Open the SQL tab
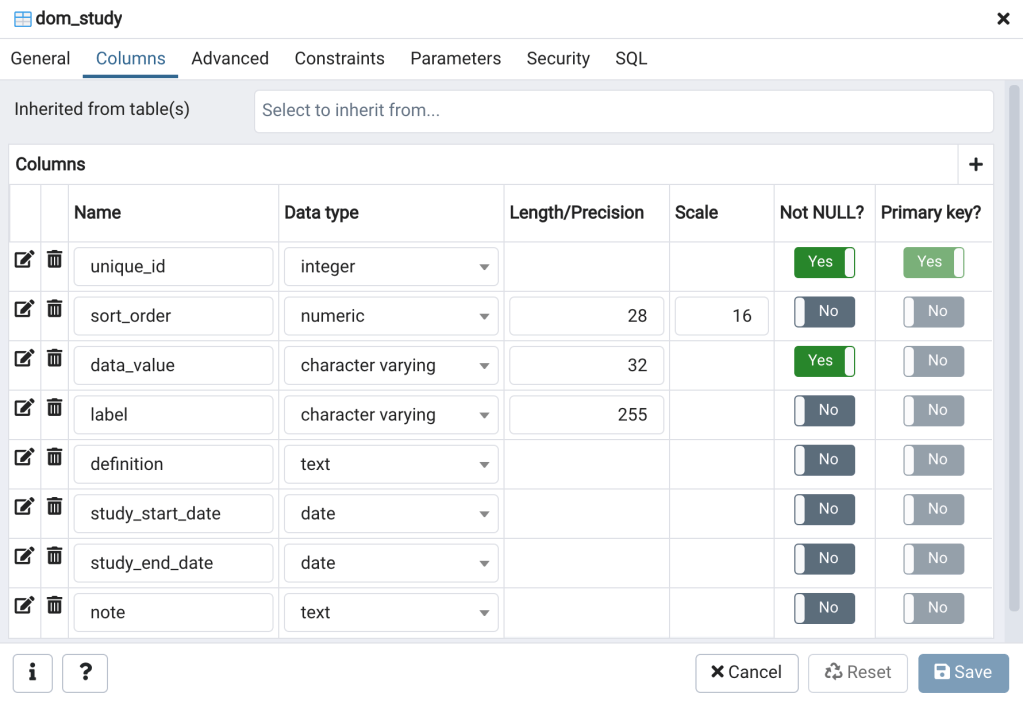This screenshot has height=701, width=1023. coord(631,59)
